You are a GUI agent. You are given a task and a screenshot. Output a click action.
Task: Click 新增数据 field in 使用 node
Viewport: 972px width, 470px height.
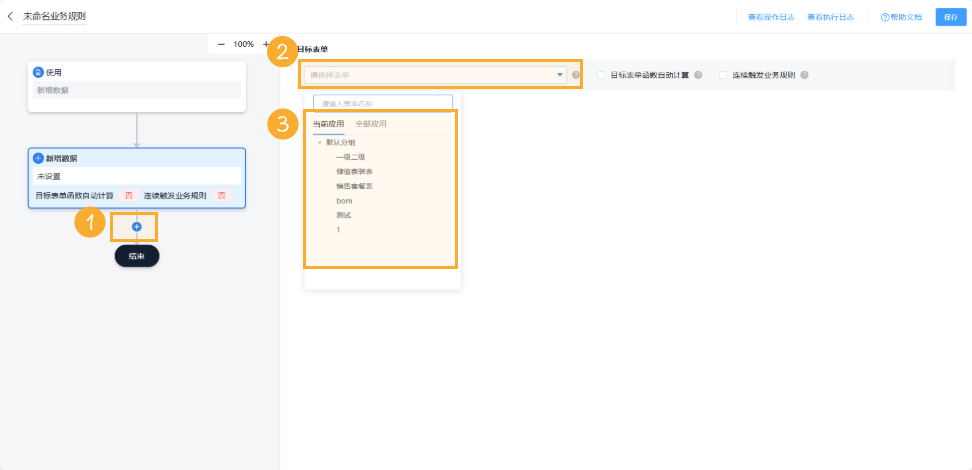click(x=136, y=90)
